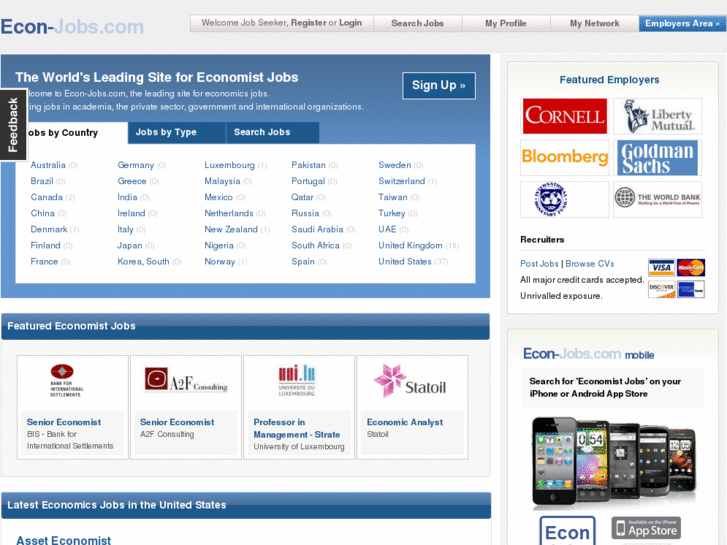Open Turkey jobs listing

pyautogui.click(x=392, y=213)
